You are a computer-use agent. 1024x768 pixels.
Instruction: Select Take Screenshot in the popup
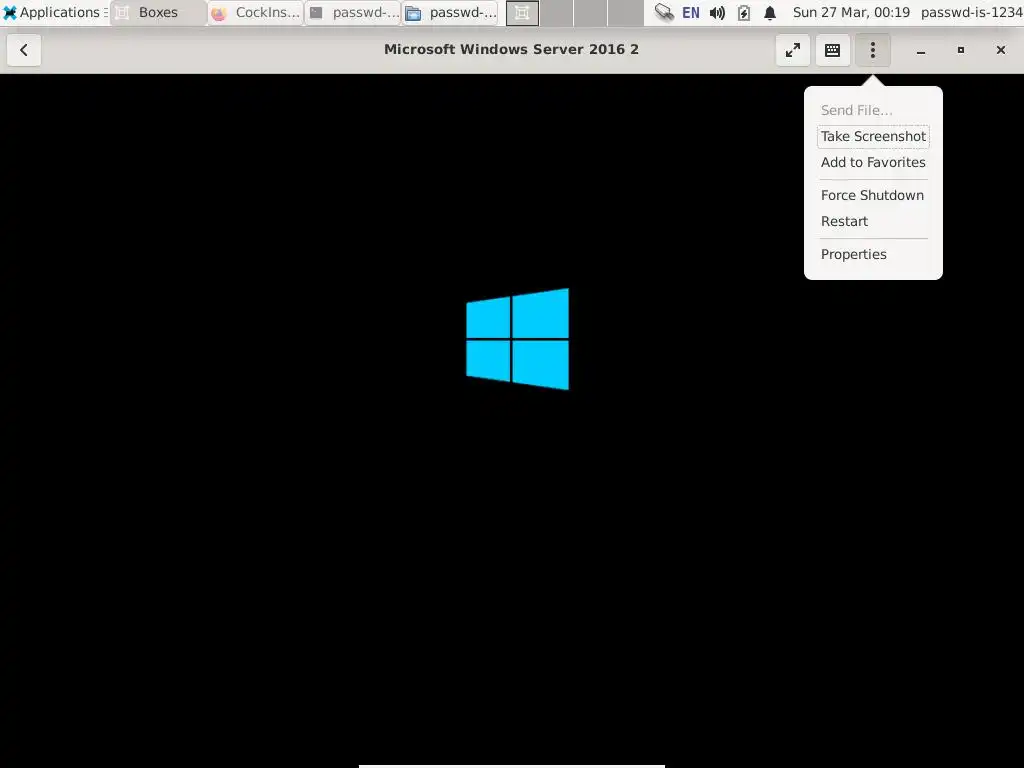pos(873,136)
